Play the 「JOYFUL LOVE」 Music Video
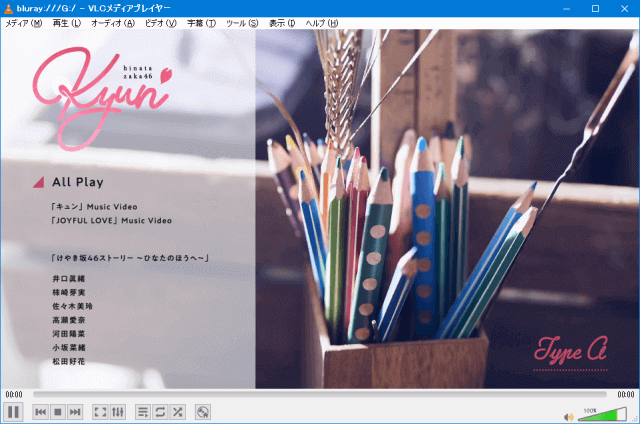The image size is (640, 424). click(x=111, y=220)
